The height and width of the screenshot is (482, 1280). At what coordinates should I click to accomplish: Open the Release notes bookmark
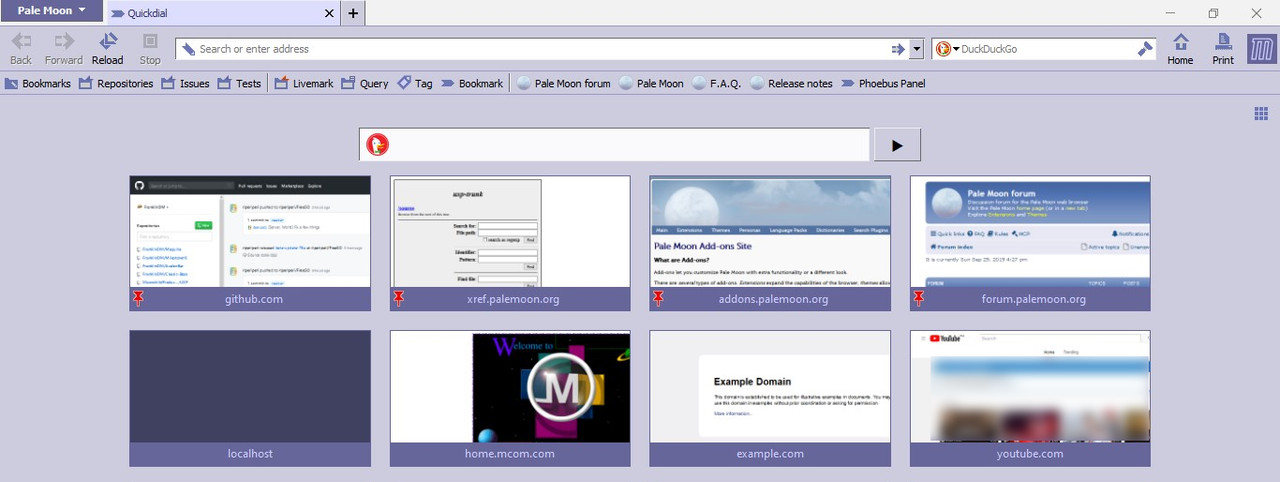pyautogui.click(x=791, y=84)
